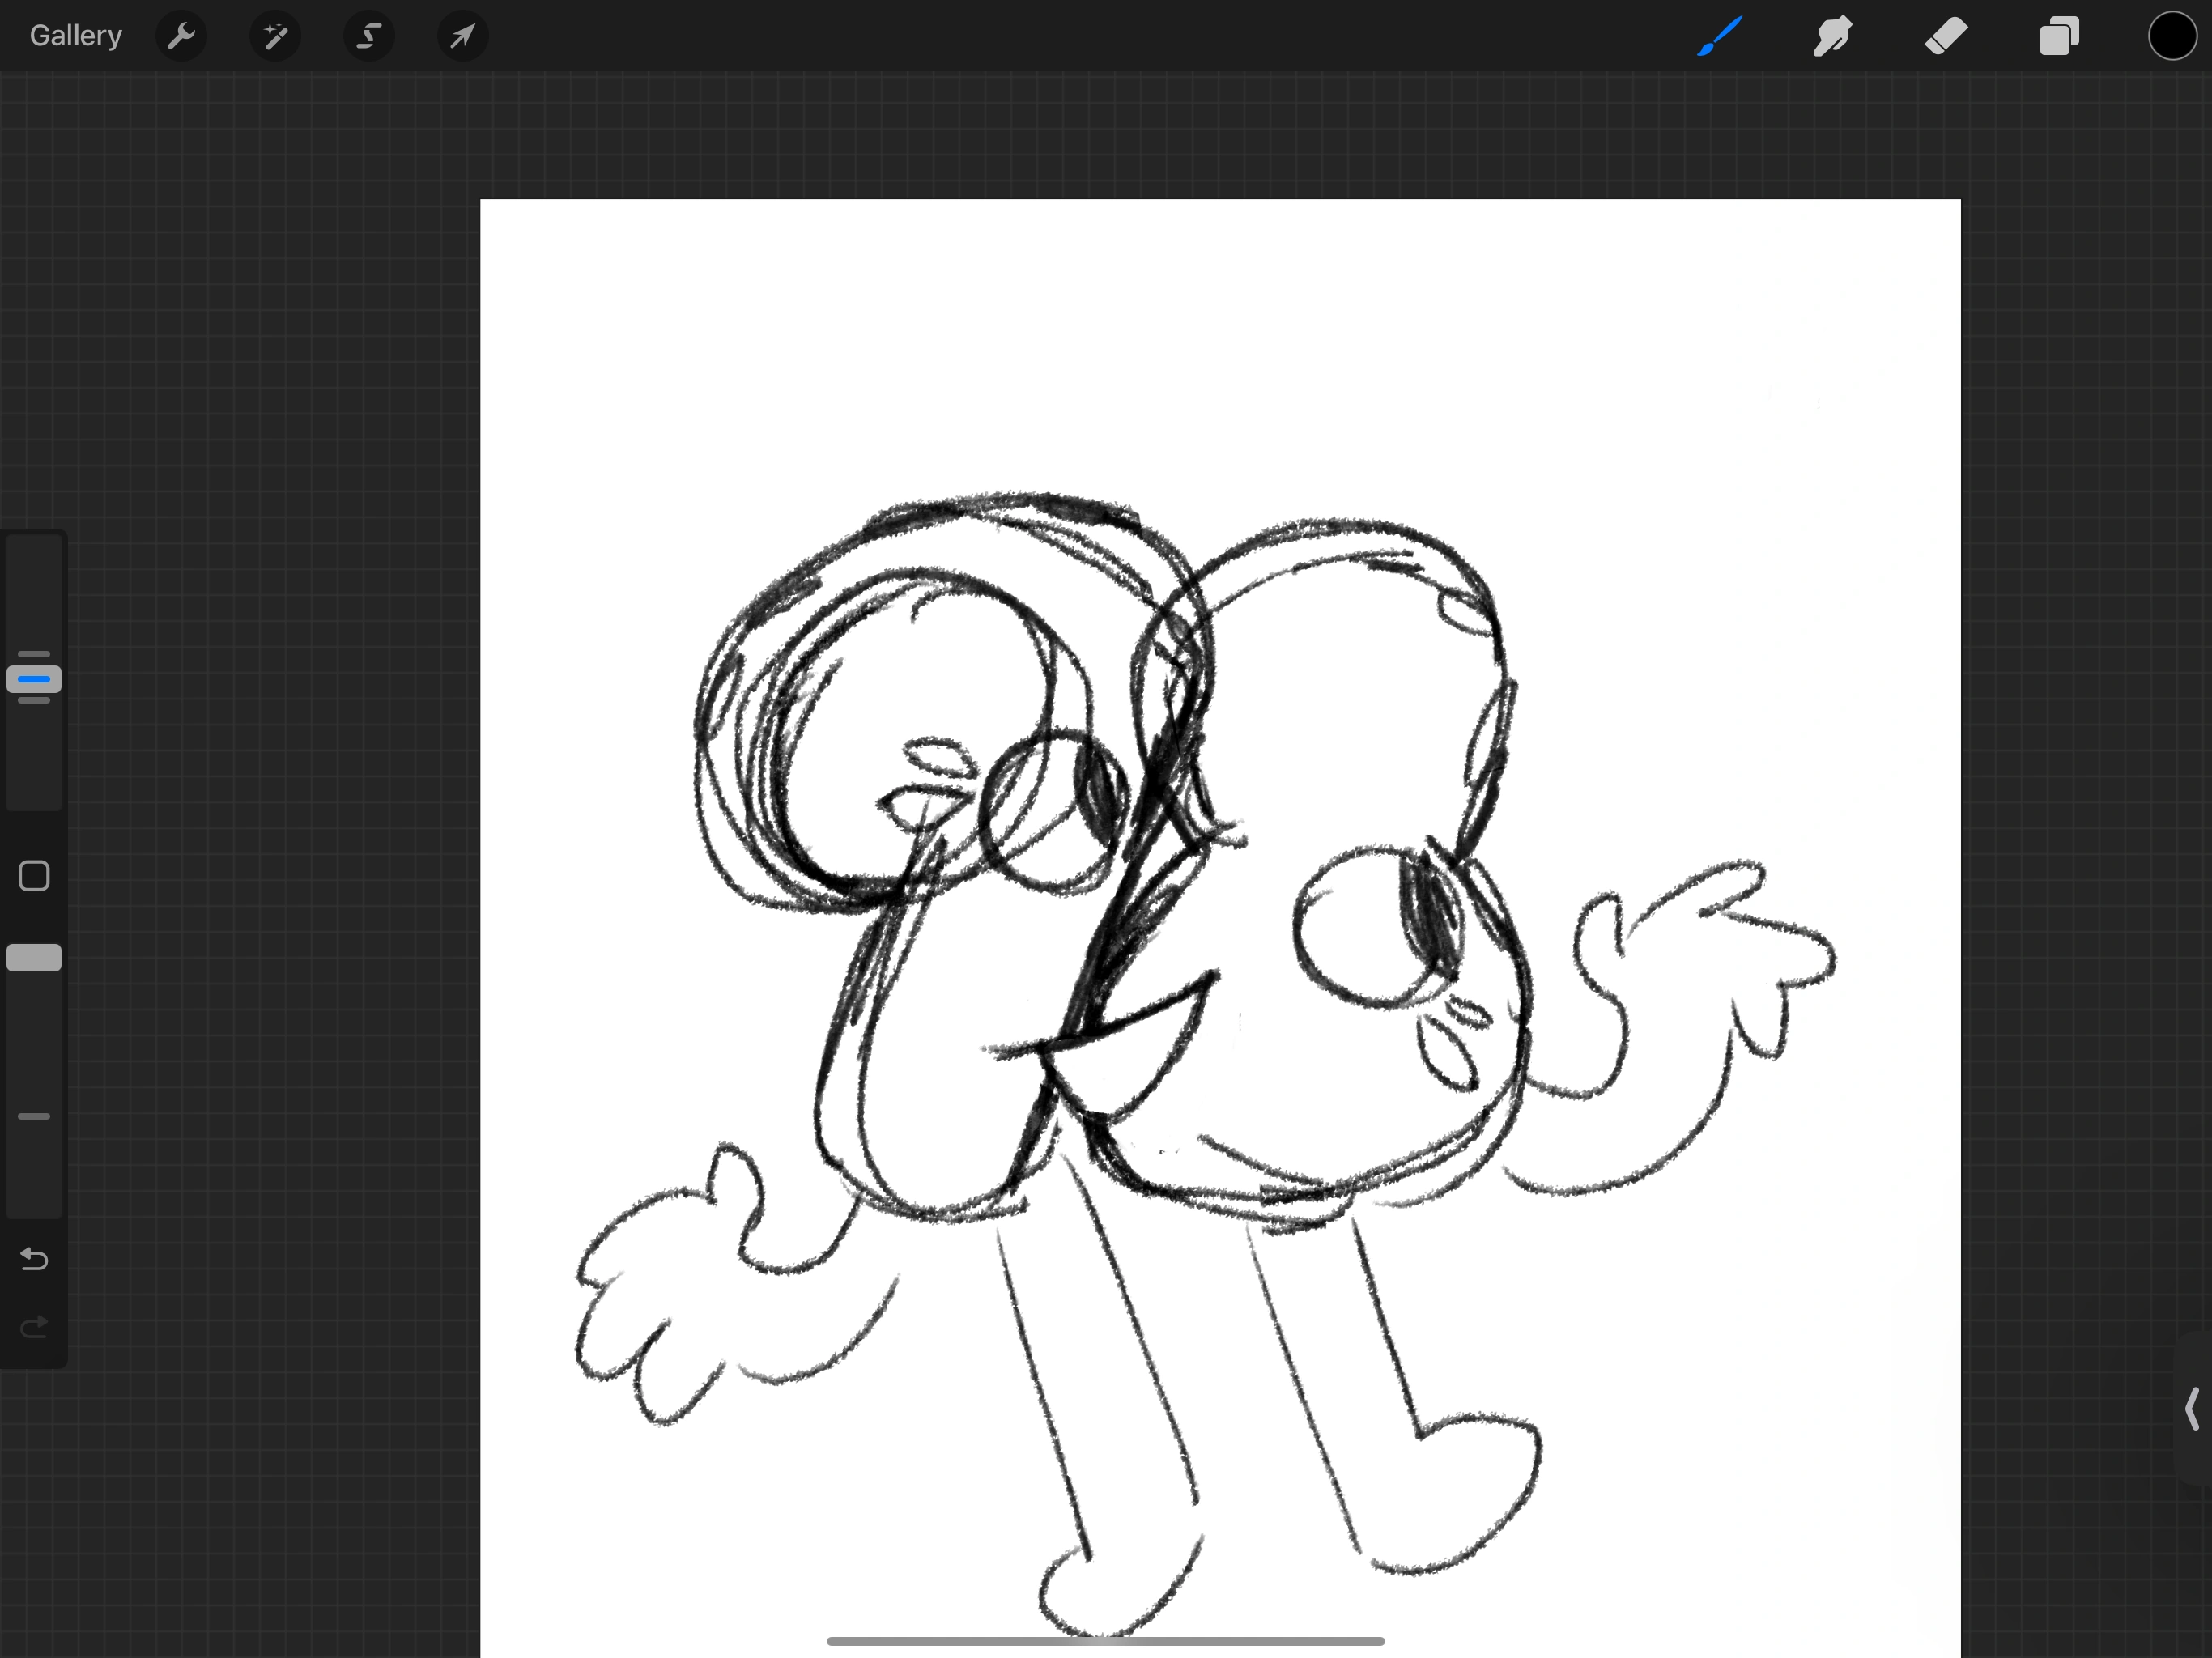2212x1658 pixels.
Task: Return to the Gallery
Action: (76, 36)
